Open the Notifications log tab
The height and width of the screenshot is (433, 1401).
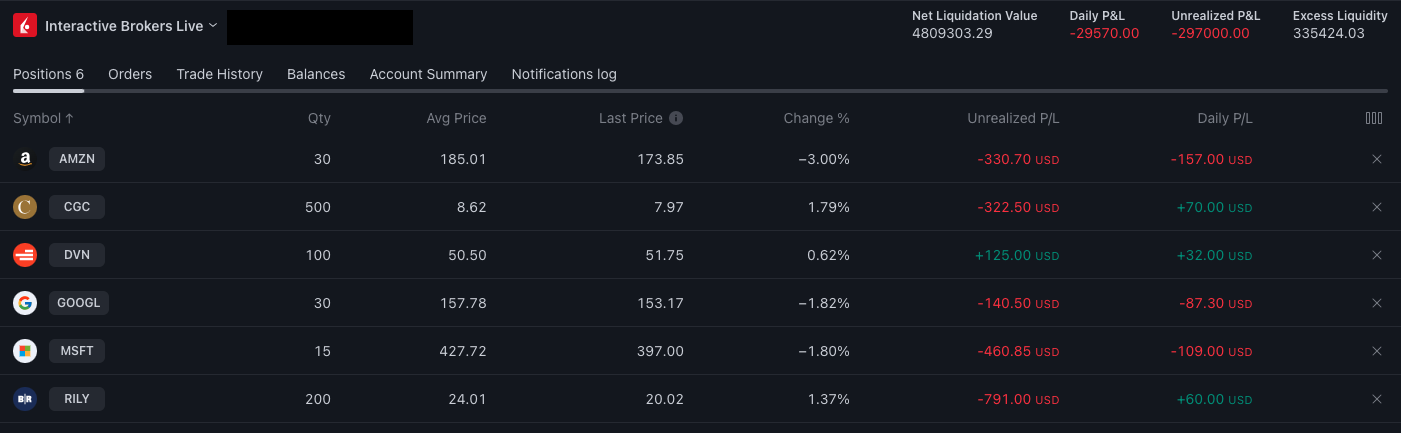point(564,74)
